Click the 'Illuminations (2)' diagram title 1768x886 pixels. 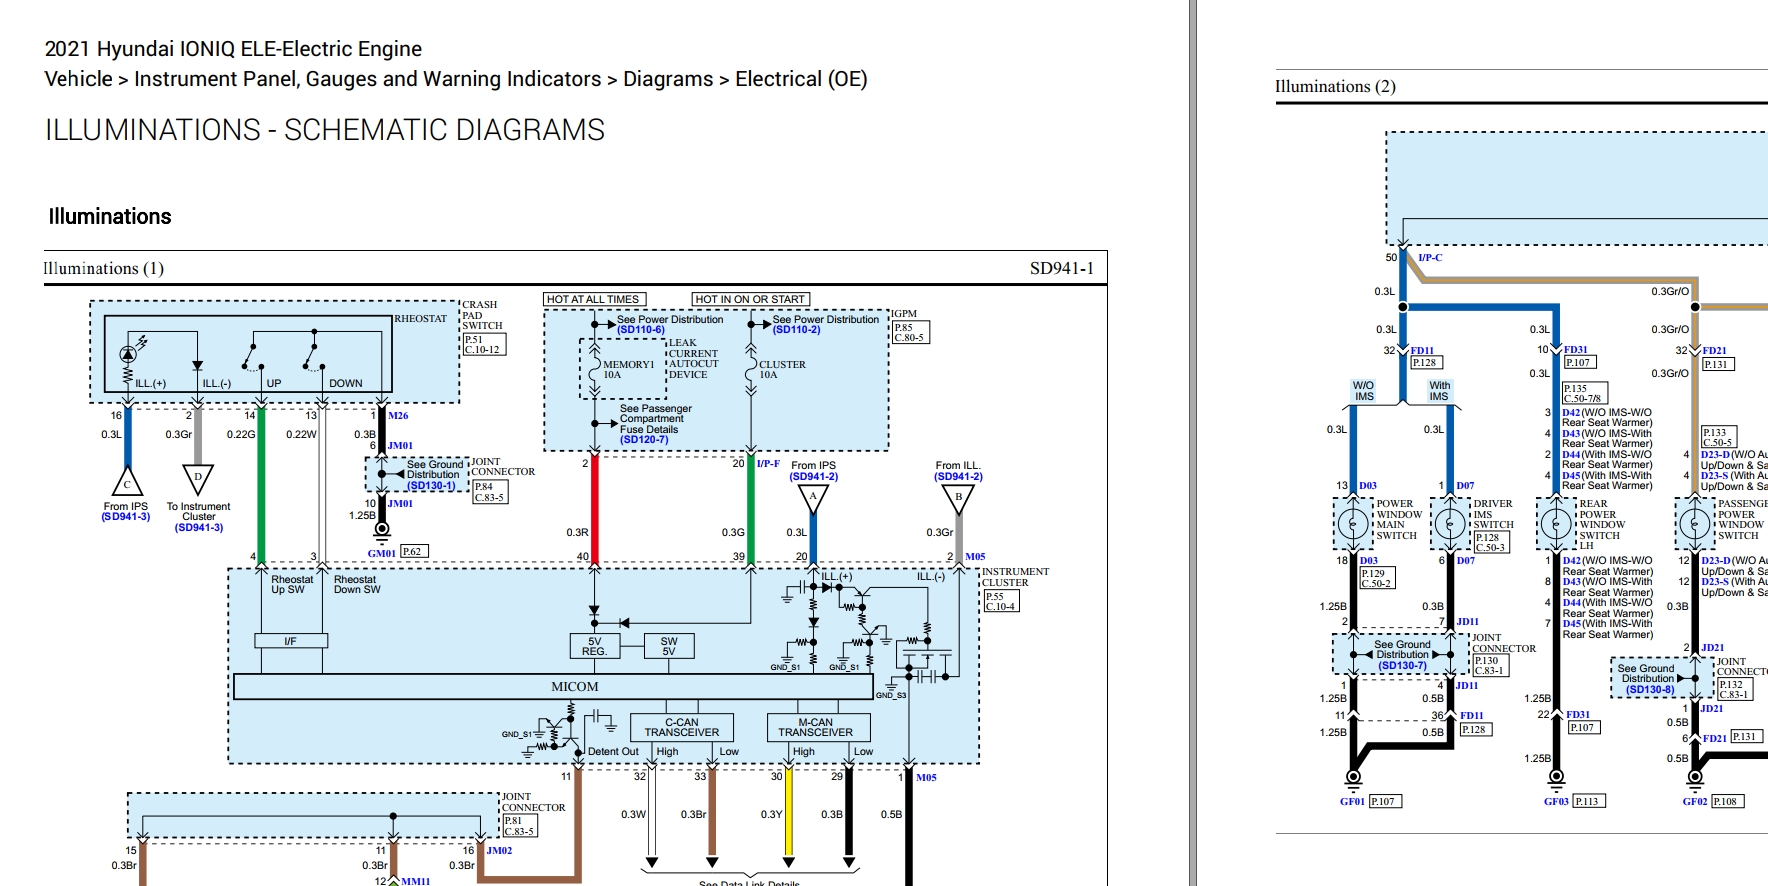click(1335, 86)
